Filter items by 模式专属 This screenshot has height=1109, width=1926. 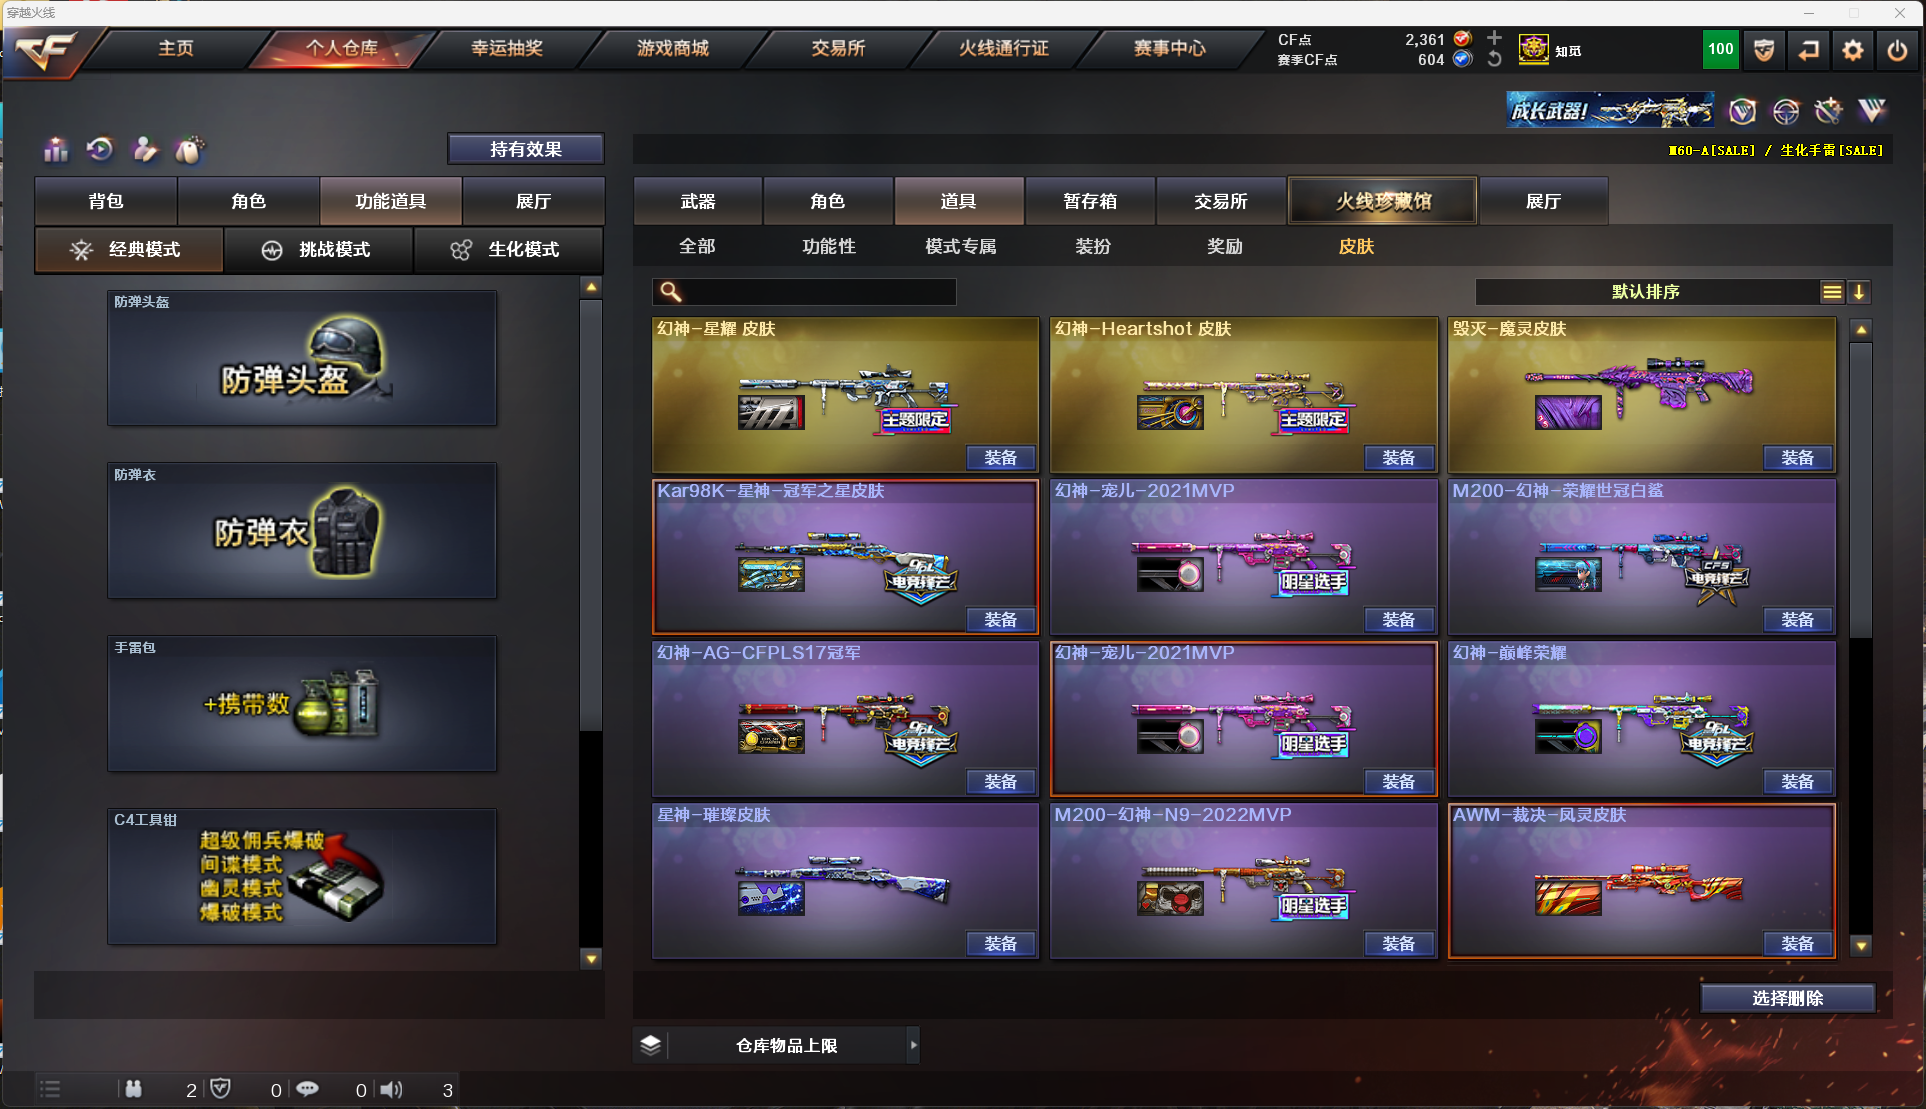pyautogui.click(x=961, y=246)
